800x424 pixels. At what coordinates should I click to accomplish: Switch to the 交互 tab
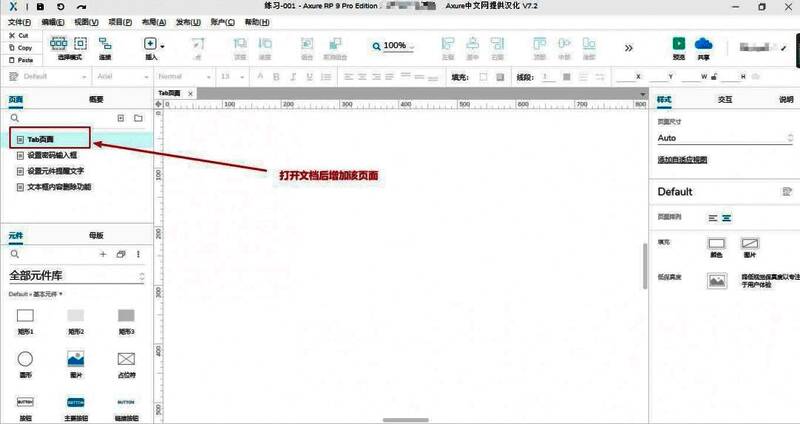pos(725,99)
